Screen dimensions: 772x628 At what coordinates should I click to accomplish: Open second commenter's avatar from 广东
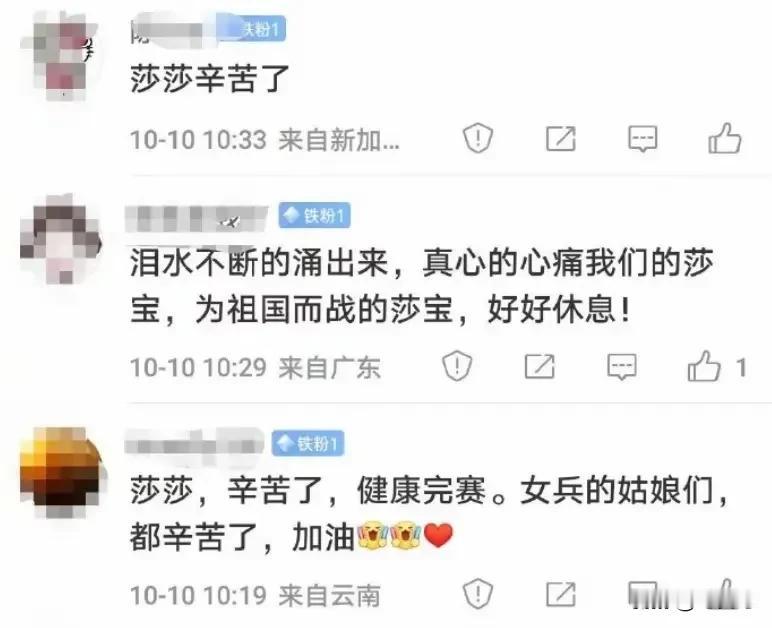[x=61, y=240]
